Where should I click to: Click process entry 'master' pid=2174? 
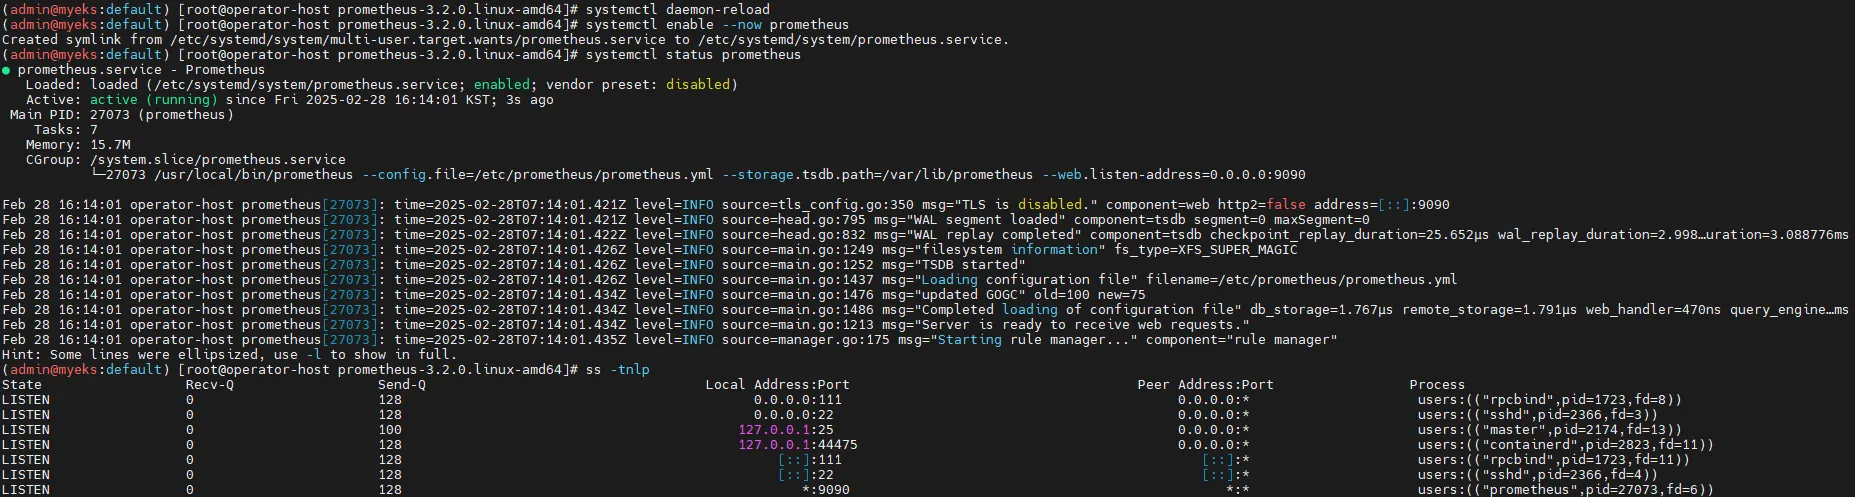point(1550,429)
